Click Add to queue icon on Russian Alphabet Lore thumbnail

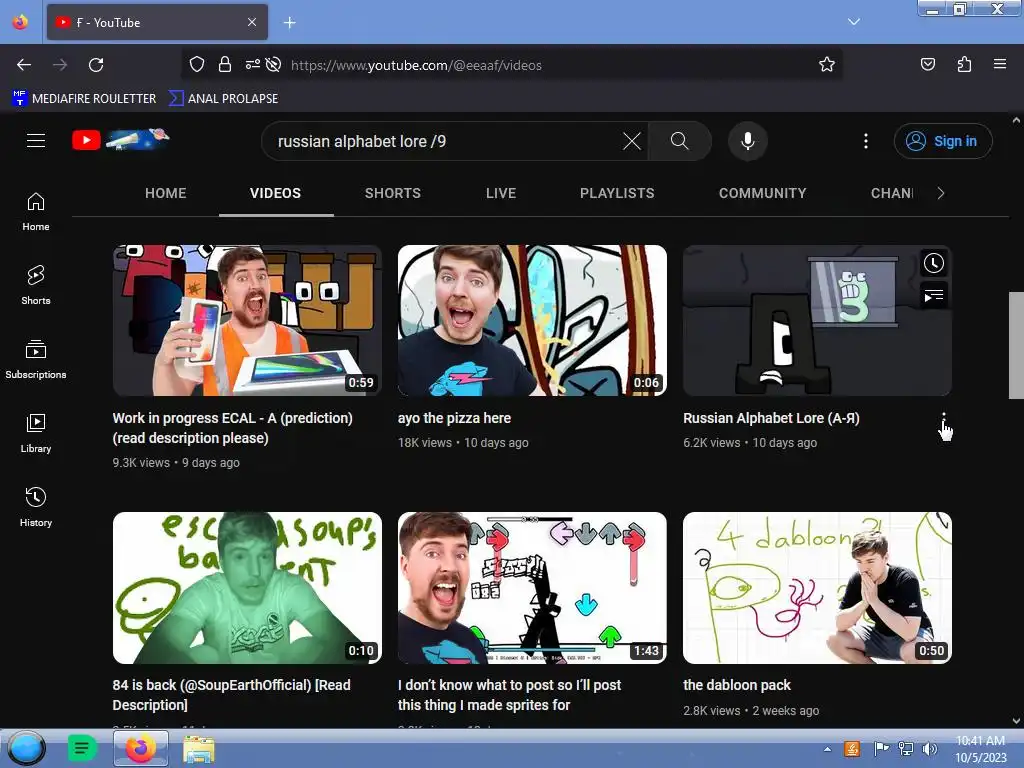(934, 296)
